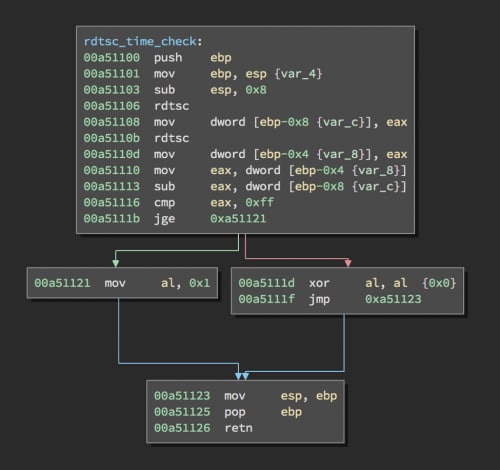Select address 00a51126 in the listing
The height and width of the screenshot is (470, 500).
[182, 428]
